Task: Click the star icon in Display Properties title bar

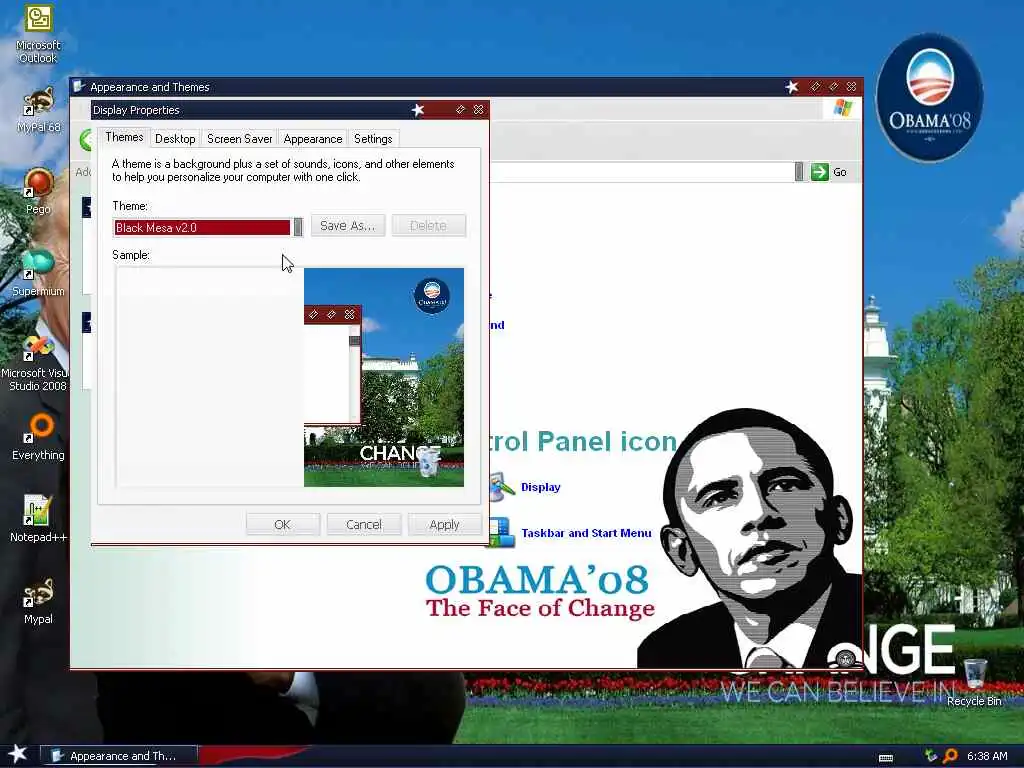Action: (418, 110)
